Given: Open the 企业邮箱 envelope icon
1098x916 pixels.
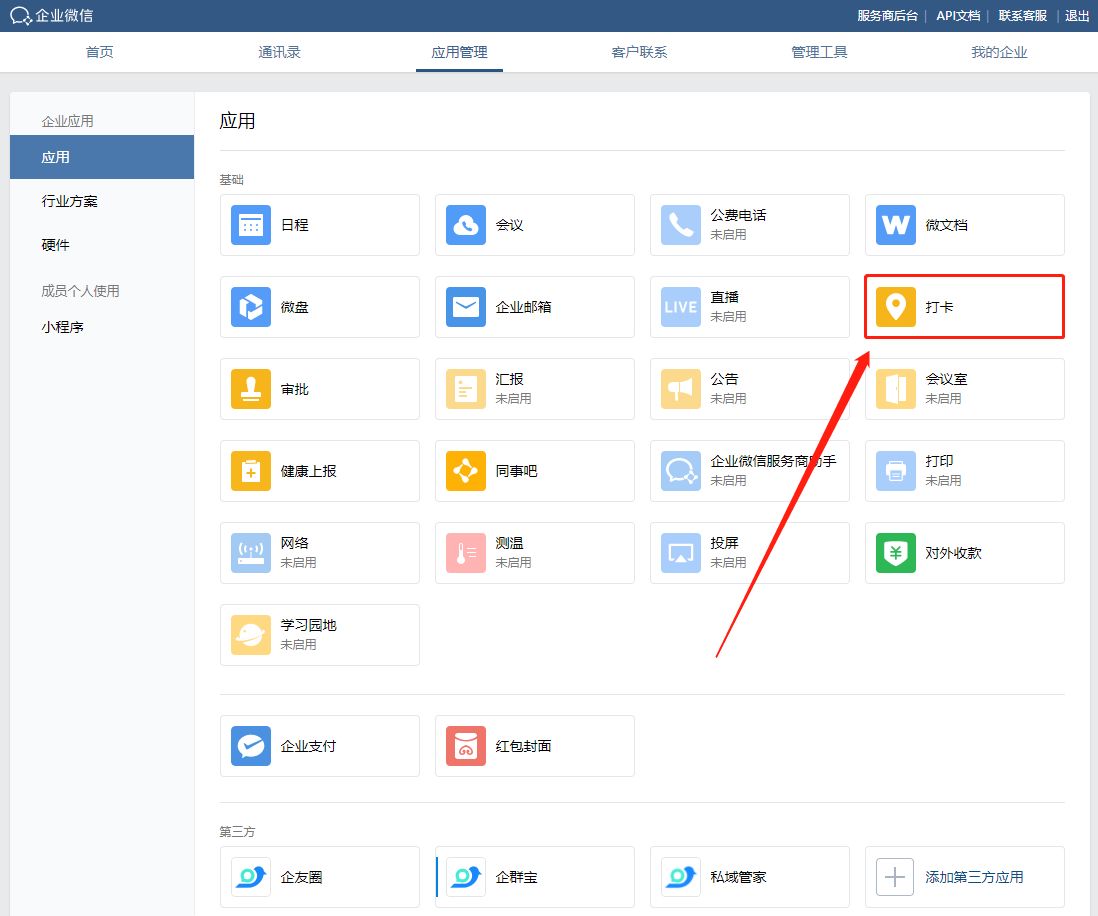Looking at the screenshot, I should point(466,307).
